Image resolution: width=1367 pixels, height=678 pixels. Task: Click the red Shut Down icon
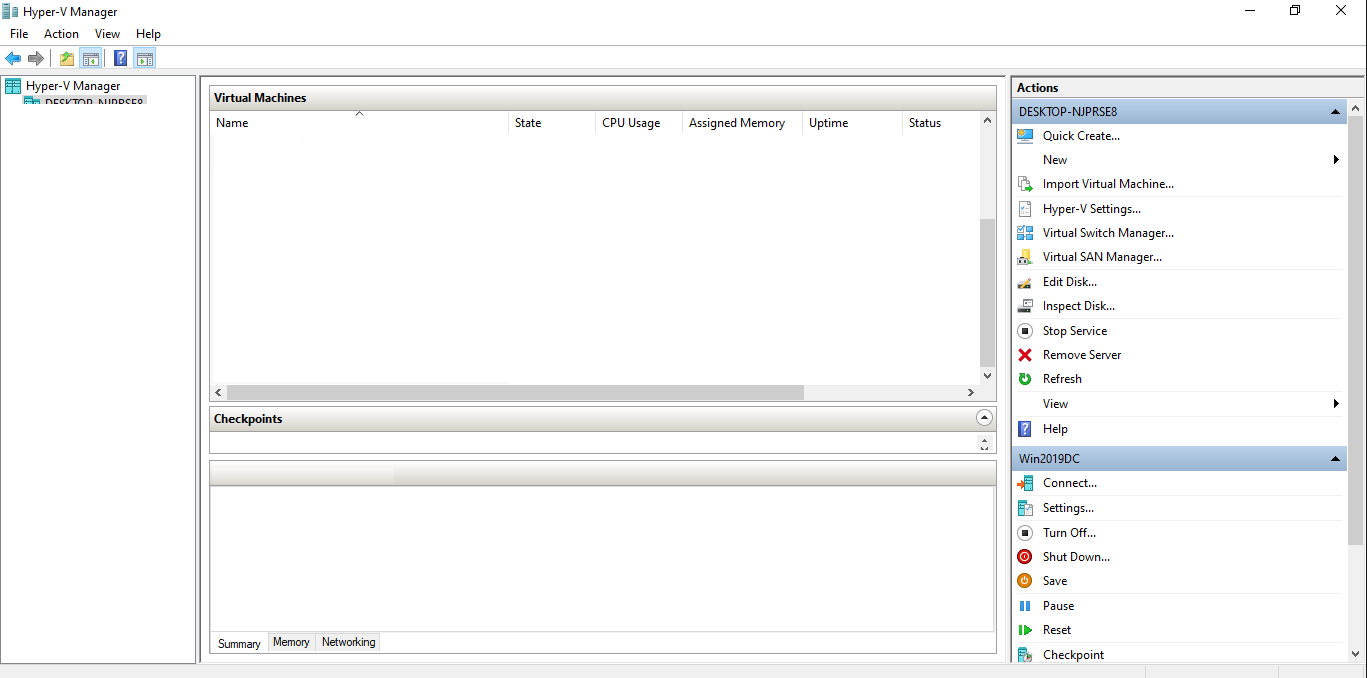click(1025, 557)
